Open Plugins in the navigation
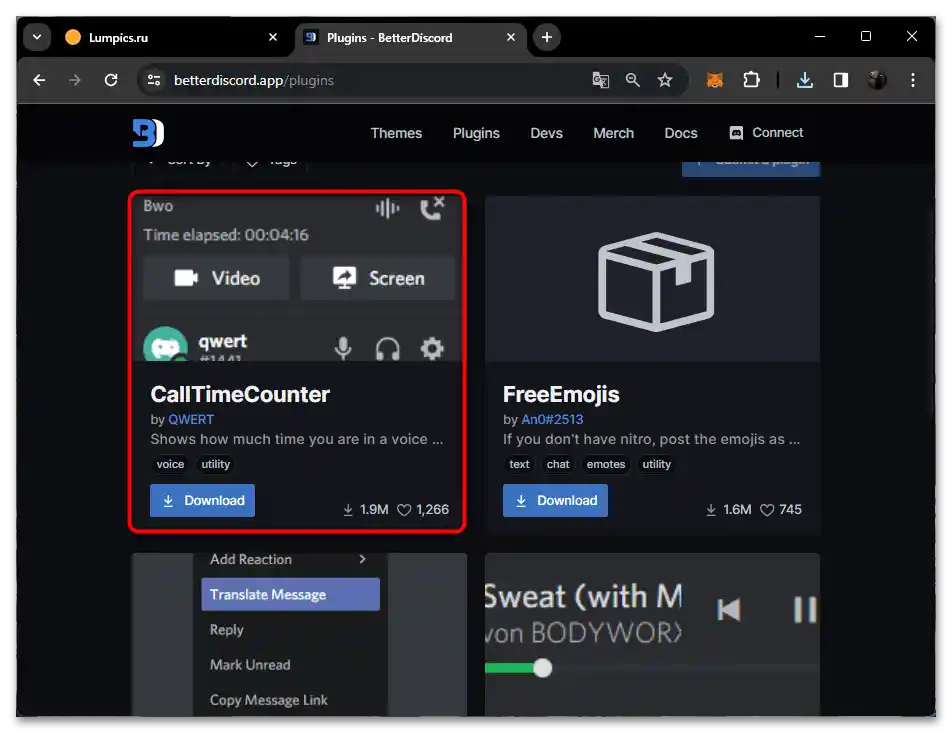Screen dimensions: 952x733 click(476, 133)
